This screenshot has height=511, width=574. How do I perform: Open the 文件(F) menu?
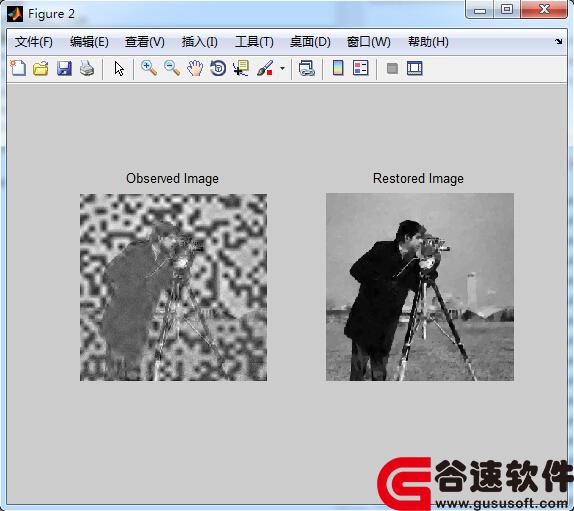34,42
